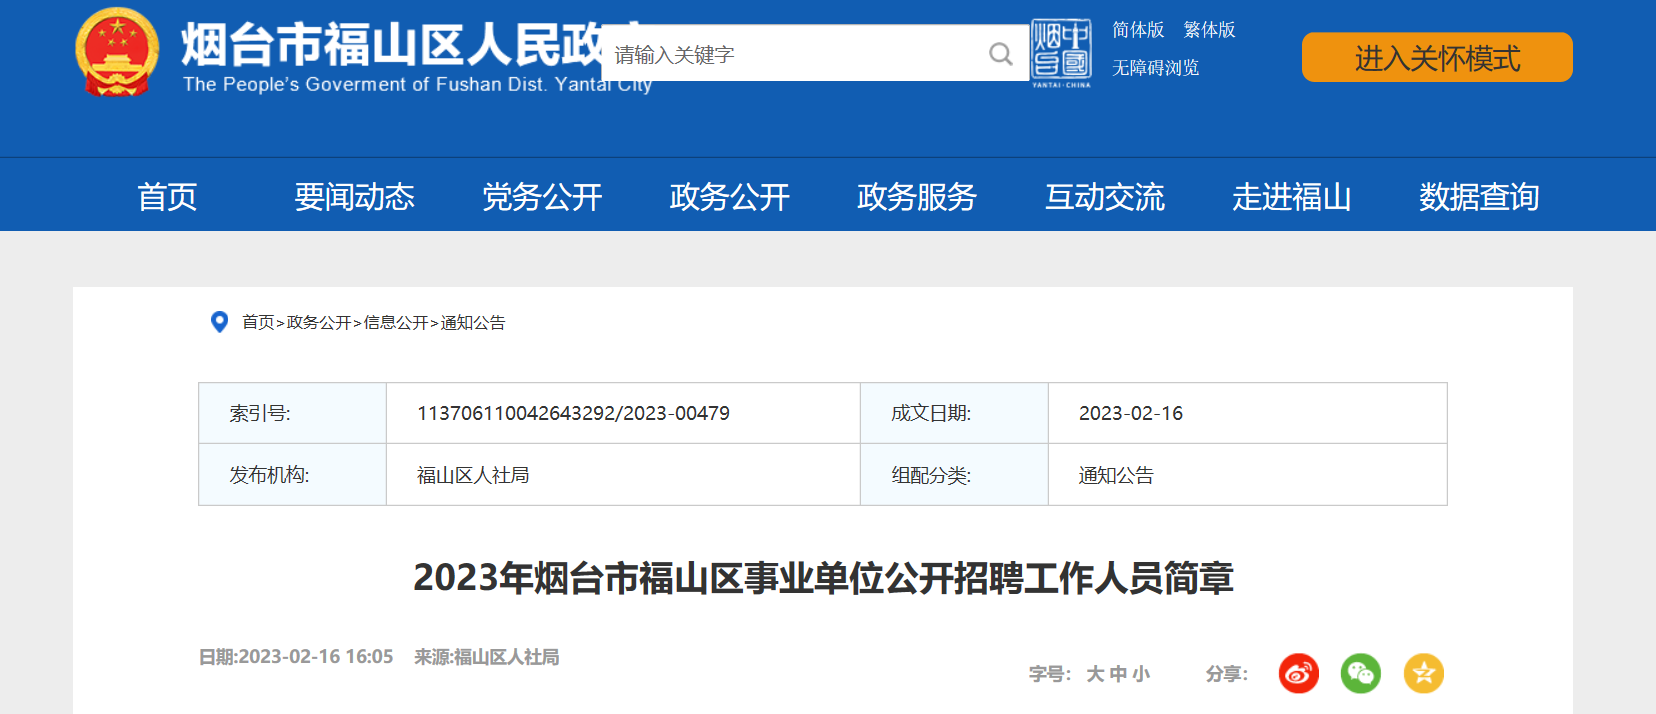The image size is (1656, 714).
Task: Click the 成文日期 value 2023-02-16
Action: [1131, 413]
